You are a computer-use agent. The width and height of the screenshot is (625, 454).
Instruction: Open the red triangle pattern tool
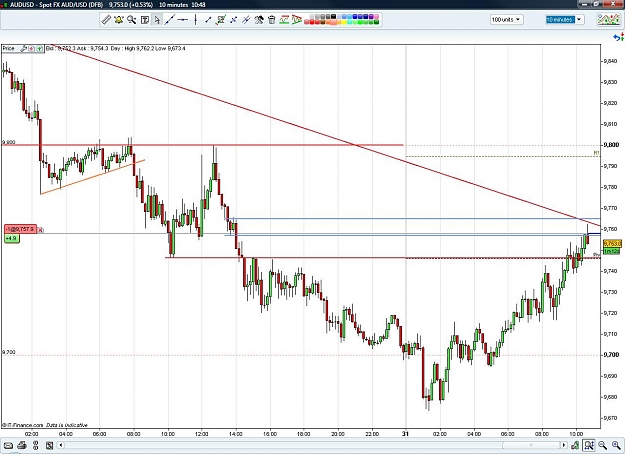click(297, 20)
